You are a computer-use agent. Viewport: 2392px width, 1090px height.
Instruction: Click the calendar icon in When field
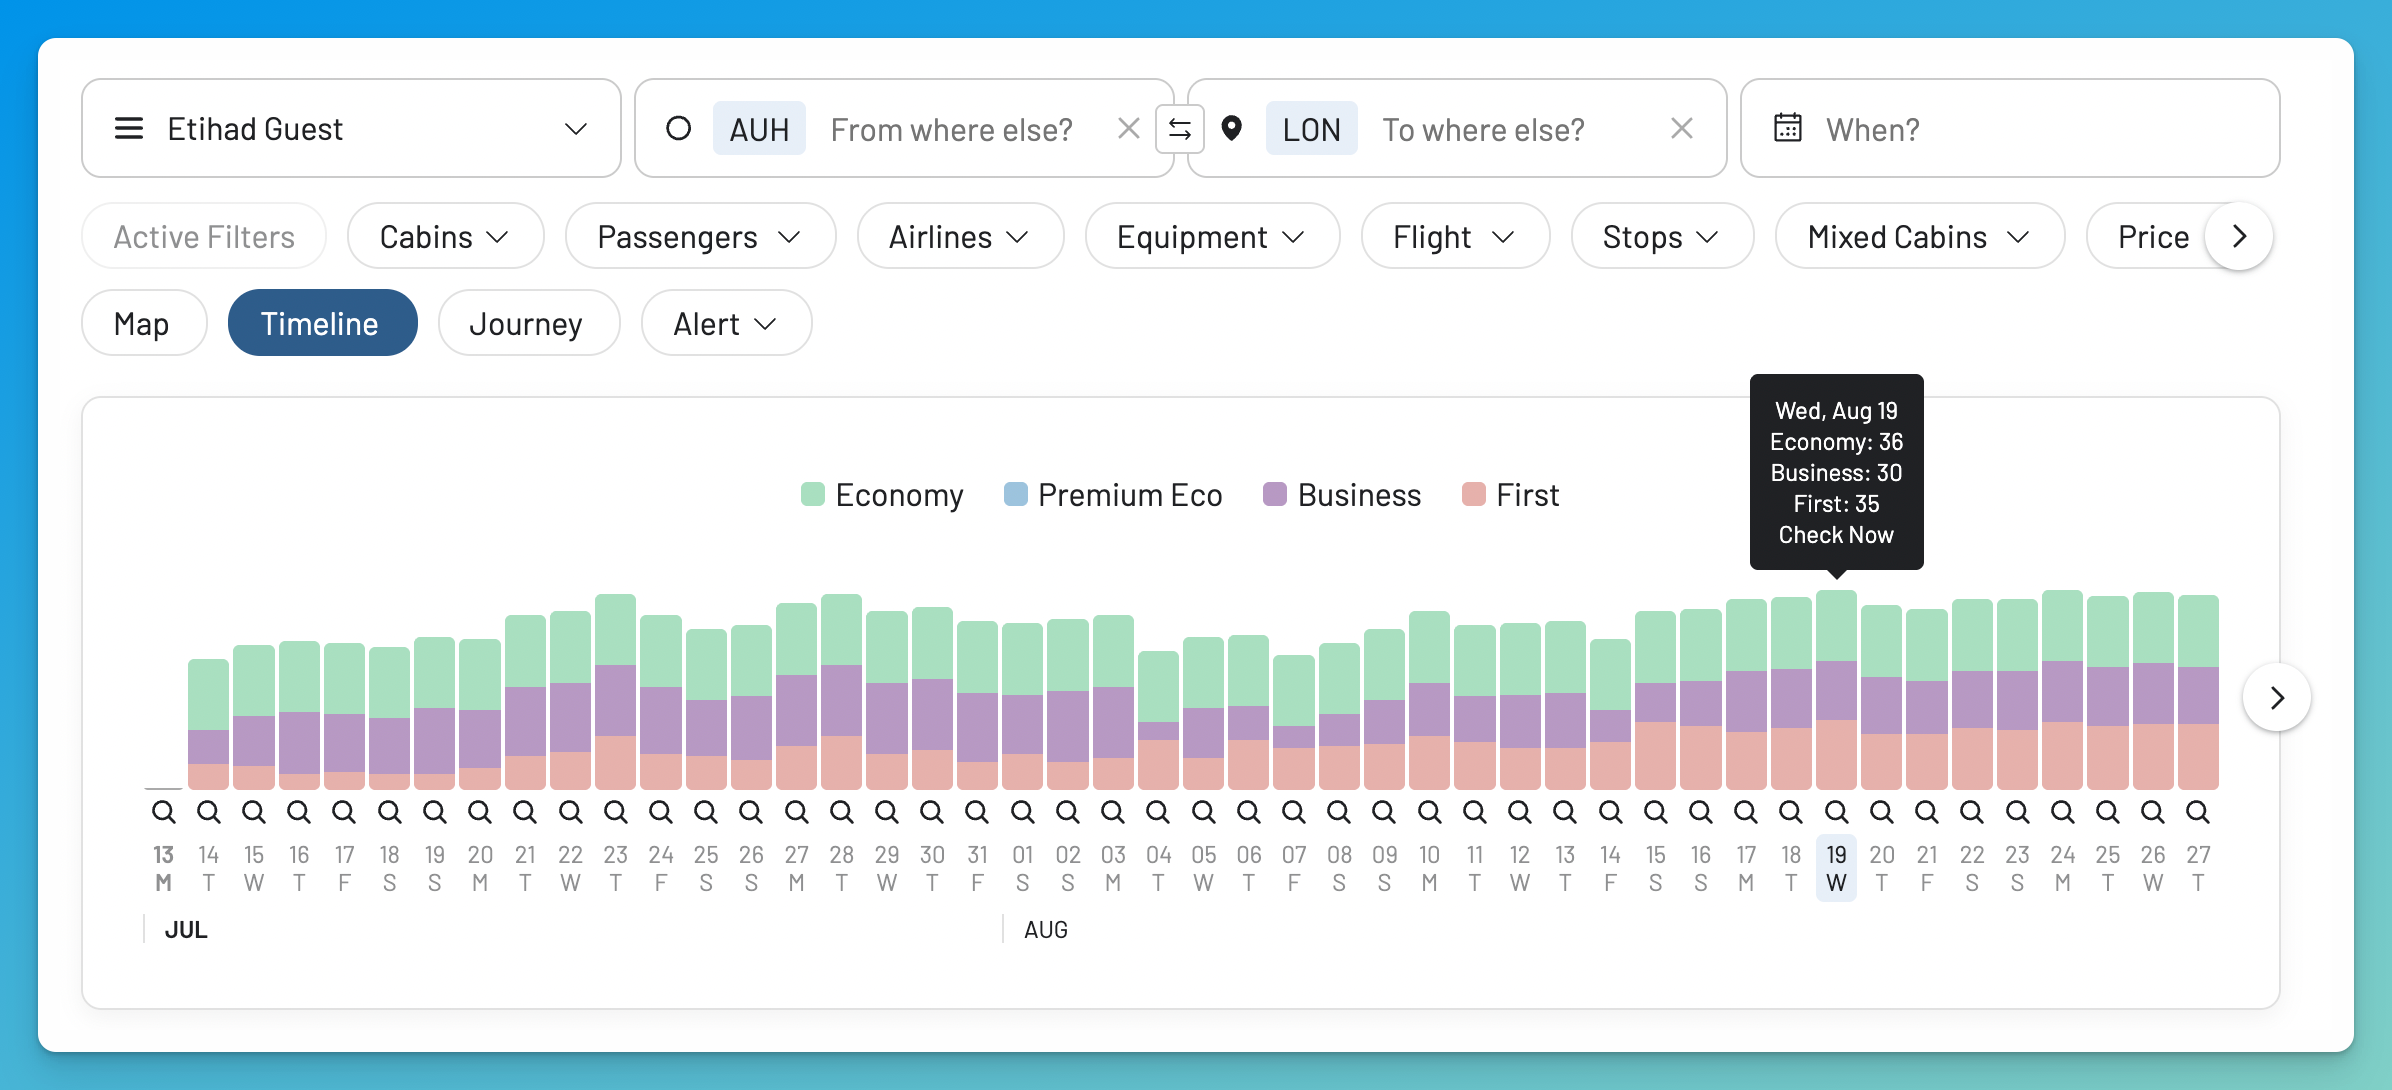[x=1788, y=128]
